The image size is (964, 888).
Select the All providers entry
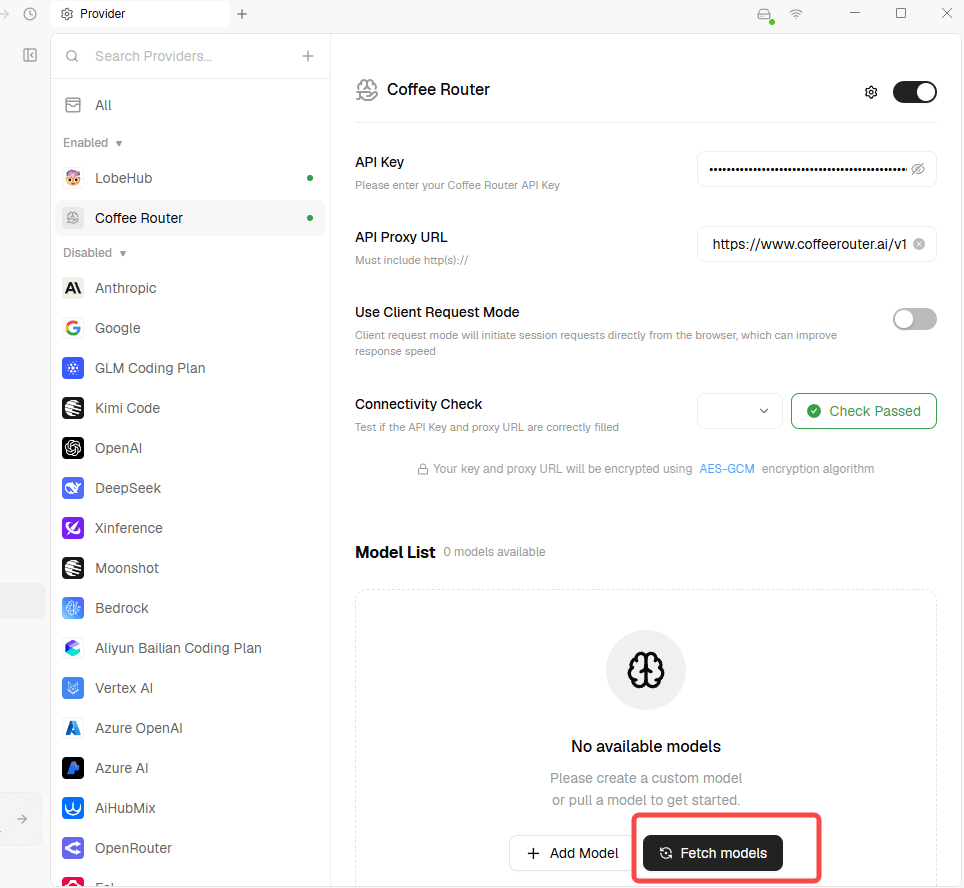[190, 105]
